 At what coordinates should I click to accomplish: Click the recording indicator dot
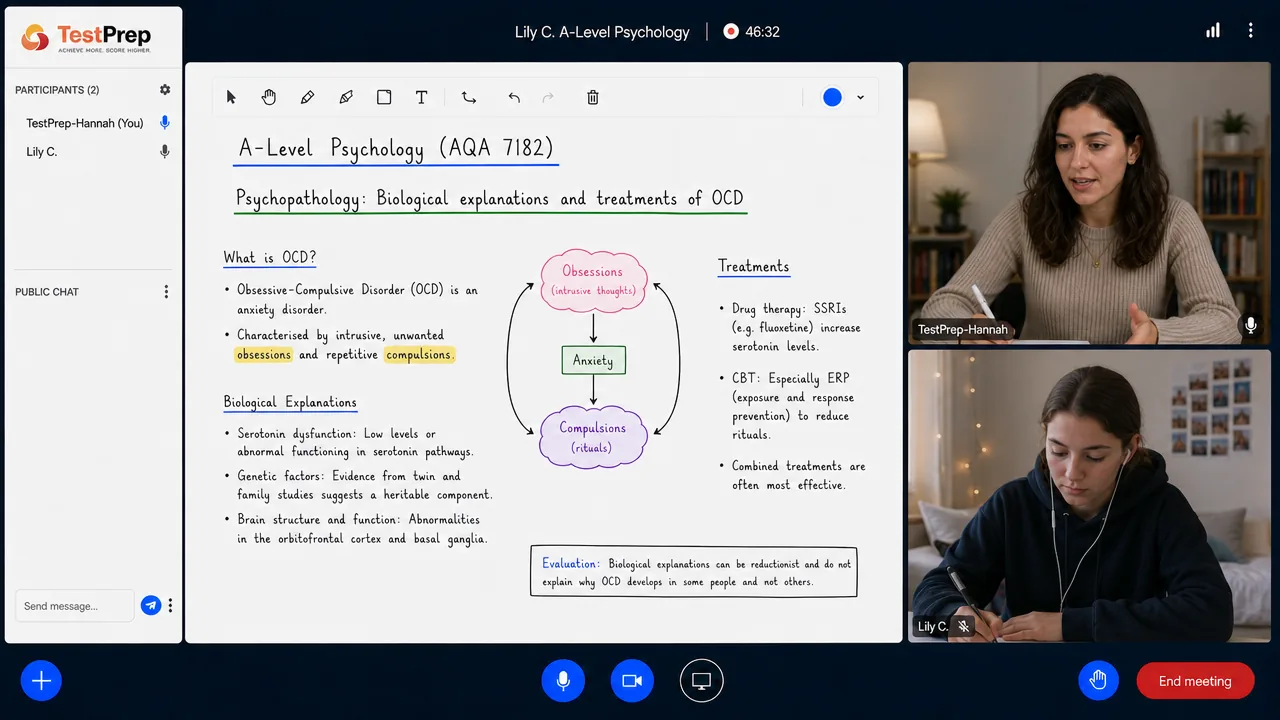coord(731,32)
